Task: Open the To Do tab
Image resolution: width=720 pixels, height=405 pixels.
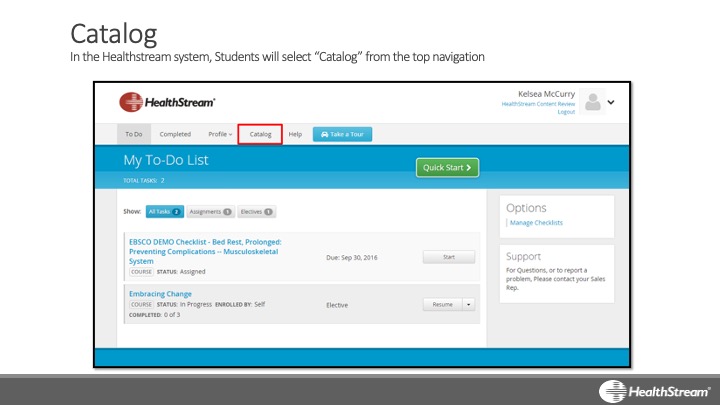Action: (134, 134)
